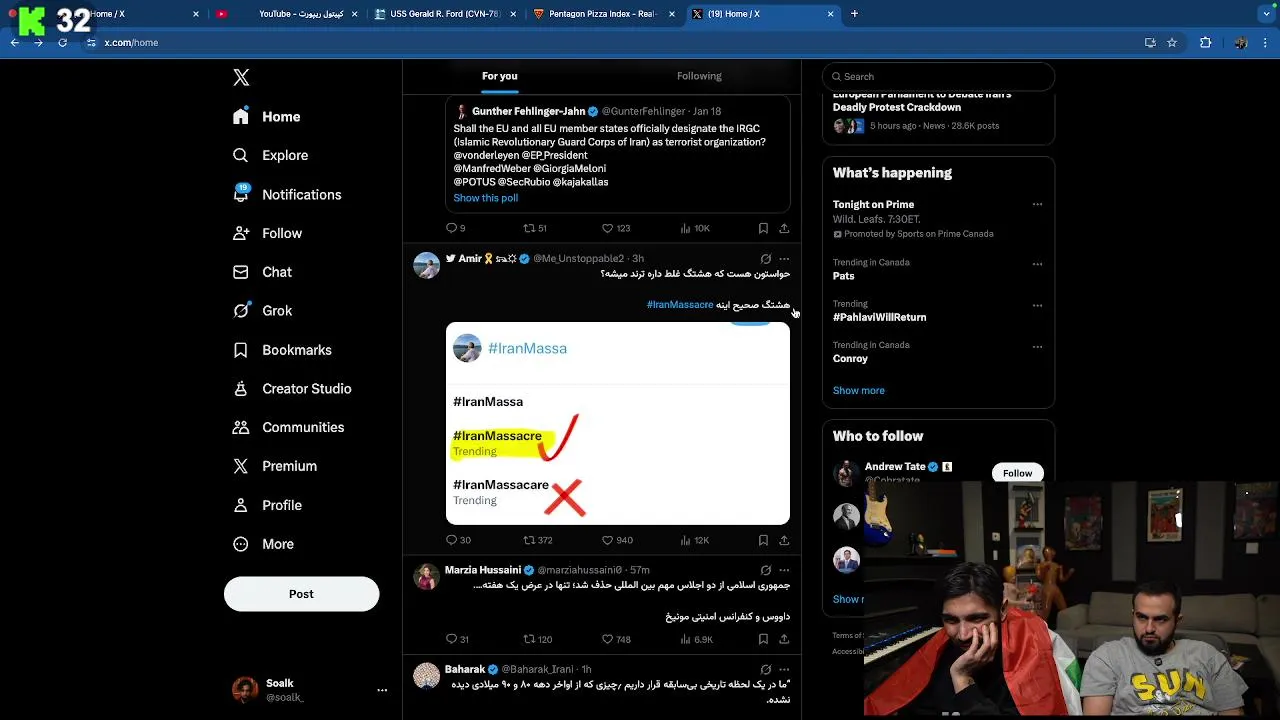Open Explore in the sidebar
The height and width of the screenshot is (720, 1280).
pos(270,156)
